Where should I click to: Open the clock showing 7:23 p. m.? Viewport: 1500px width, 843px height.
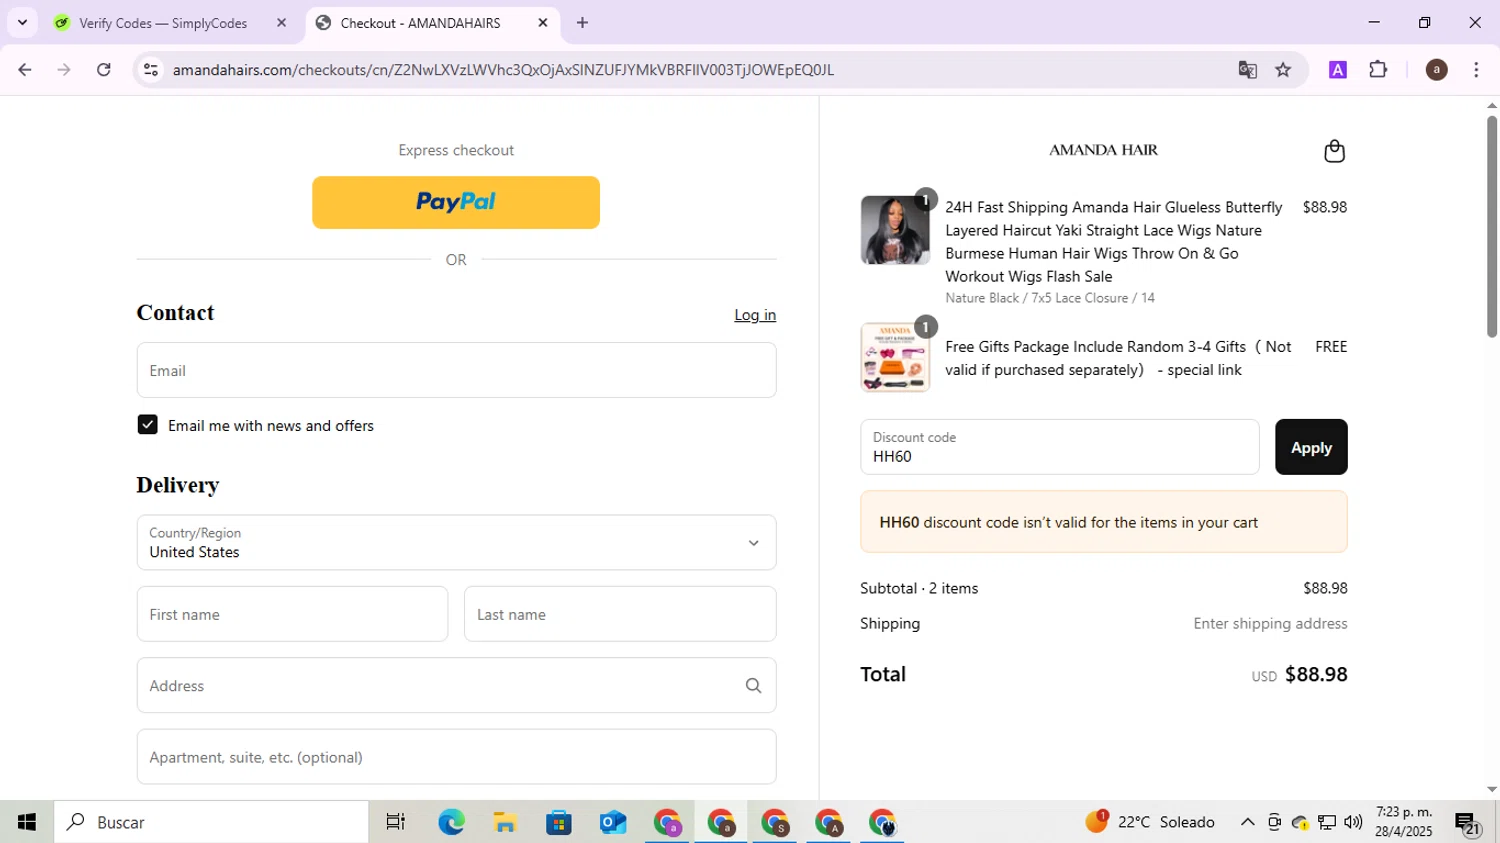click(x=1404, y=822)
